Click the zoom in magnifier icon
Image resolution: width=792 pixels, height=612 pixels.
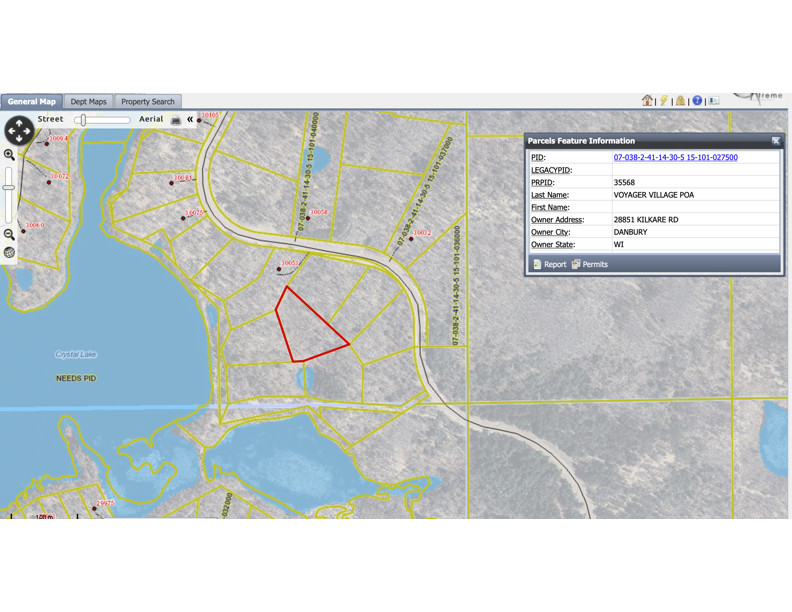[x=9, y=155]
